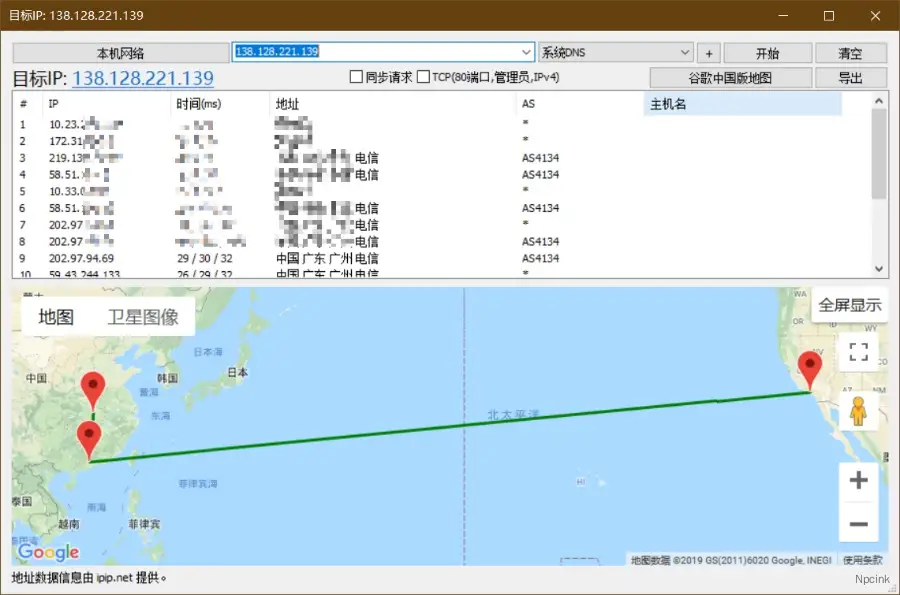Zoom in using the map plus icon
The image size is (900, 595).
coord(858,480)
